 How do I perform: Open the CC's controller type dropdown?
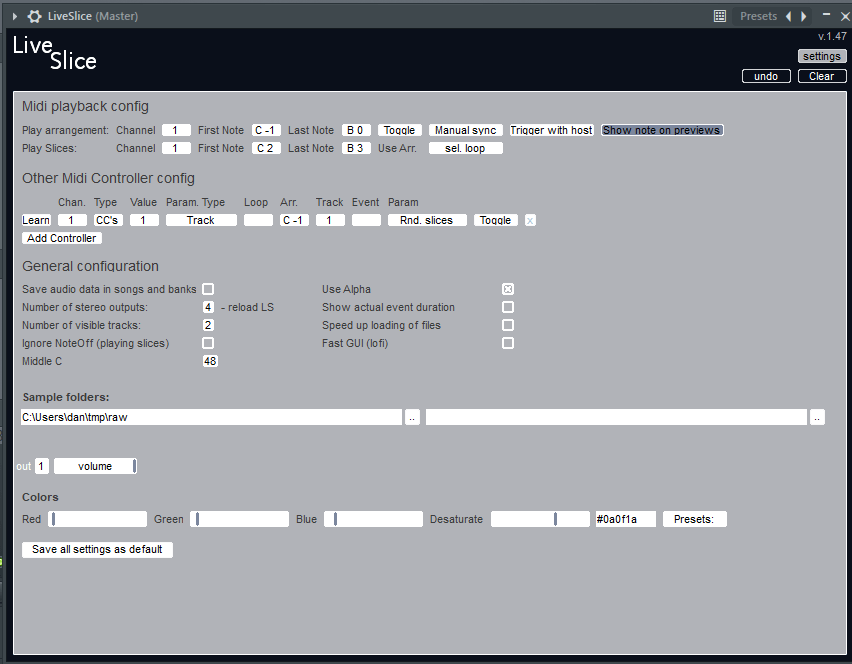(x=108, y=220)
